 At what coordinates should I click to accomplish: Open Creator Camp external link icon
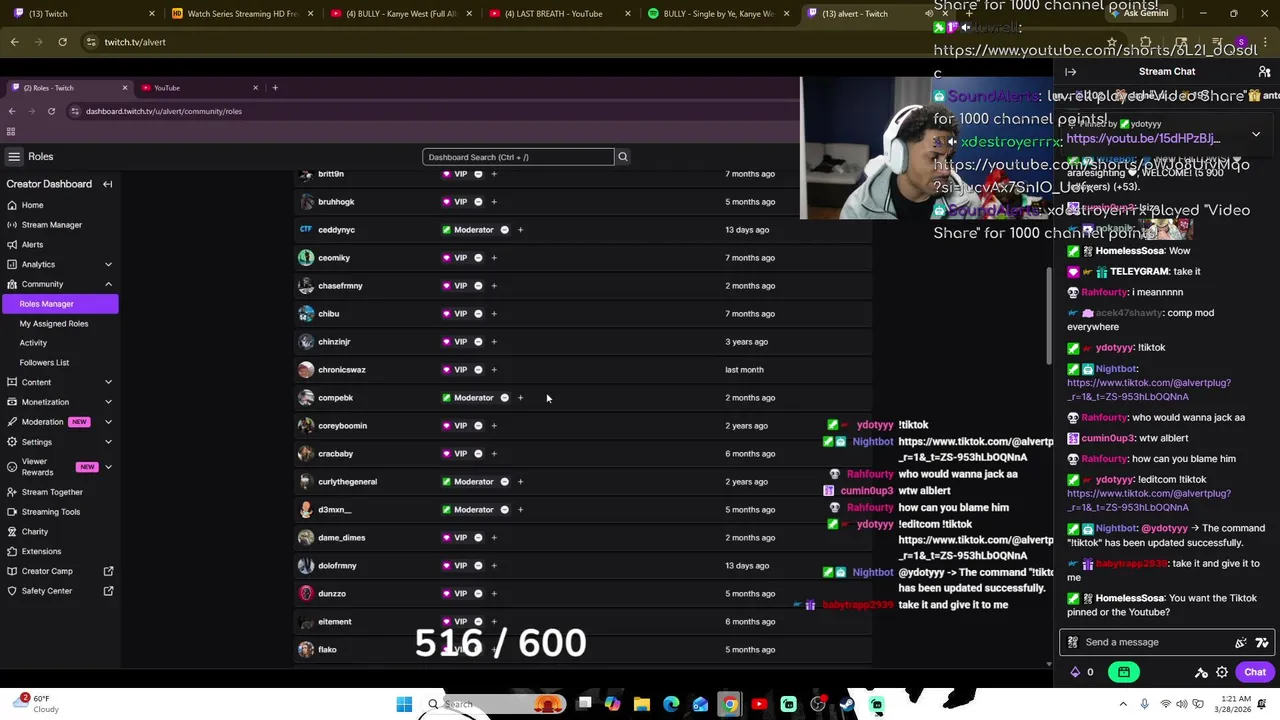[x=109, y=571]
